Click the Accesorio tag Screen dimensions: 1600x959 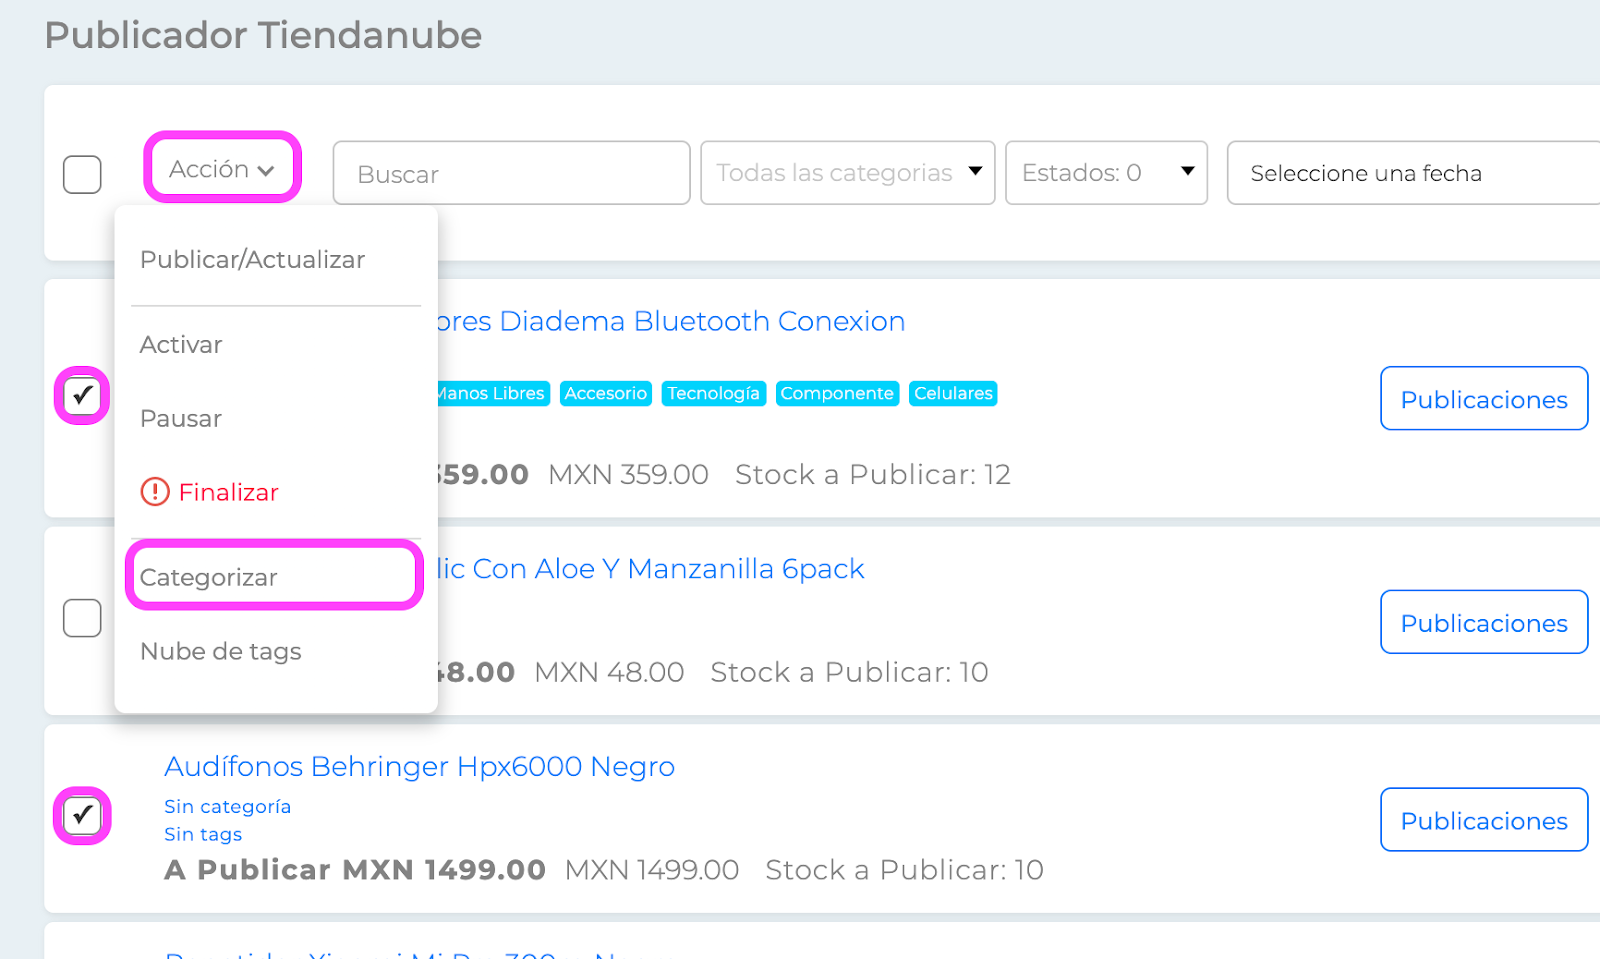pyautogui.click(x=606, y=394)
